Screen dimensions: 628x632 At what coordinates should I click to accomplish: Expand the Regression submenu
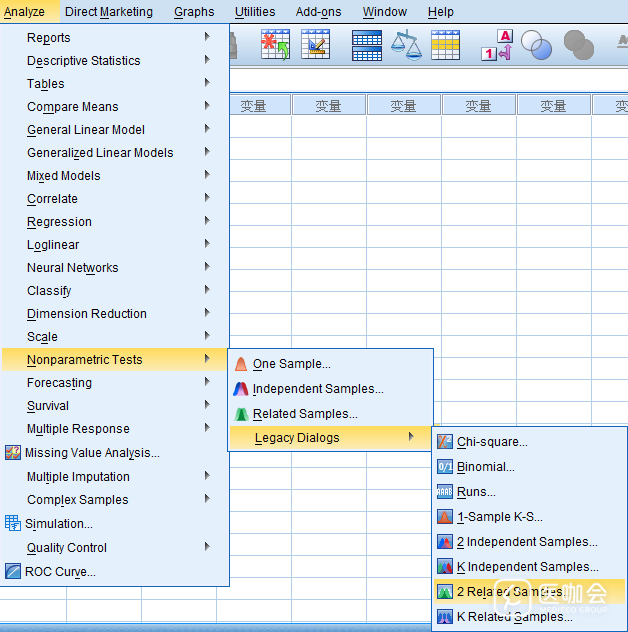[x=60, y=222]
